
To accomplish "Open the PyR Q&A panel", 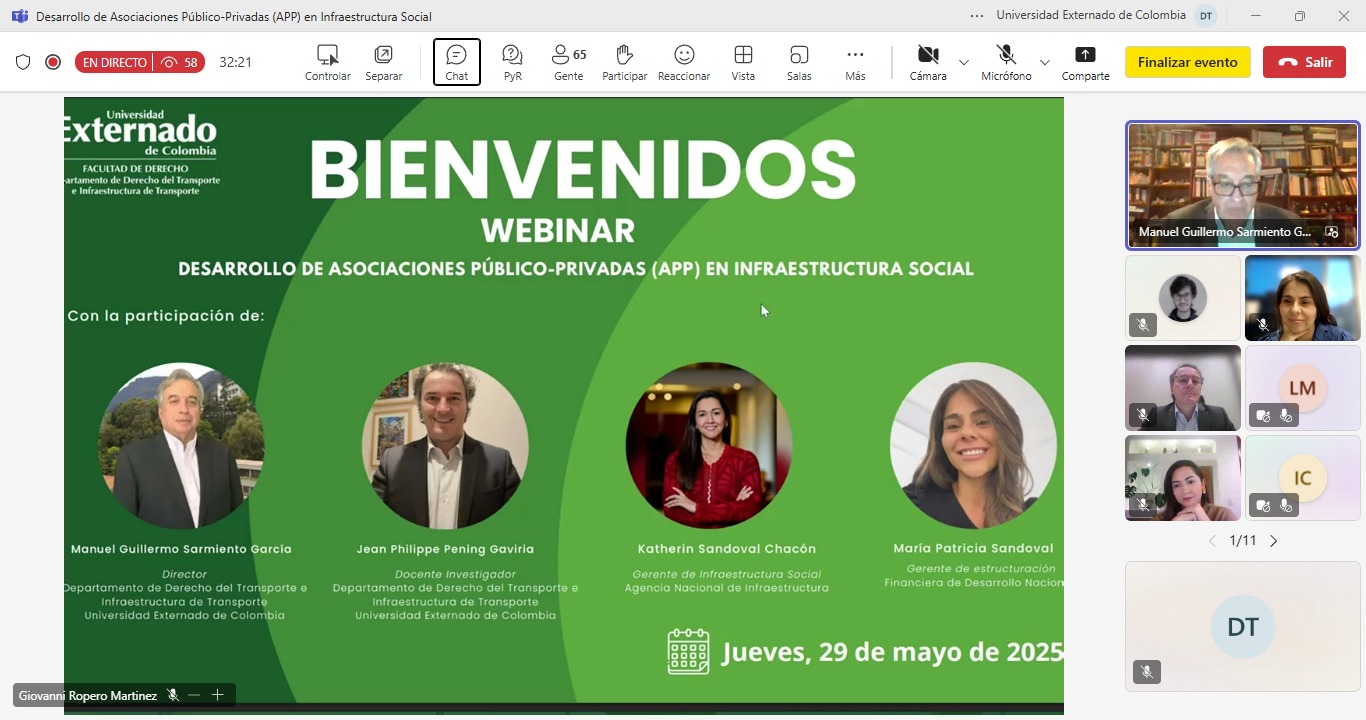I will pyautogui.click(x=512, y=62).
